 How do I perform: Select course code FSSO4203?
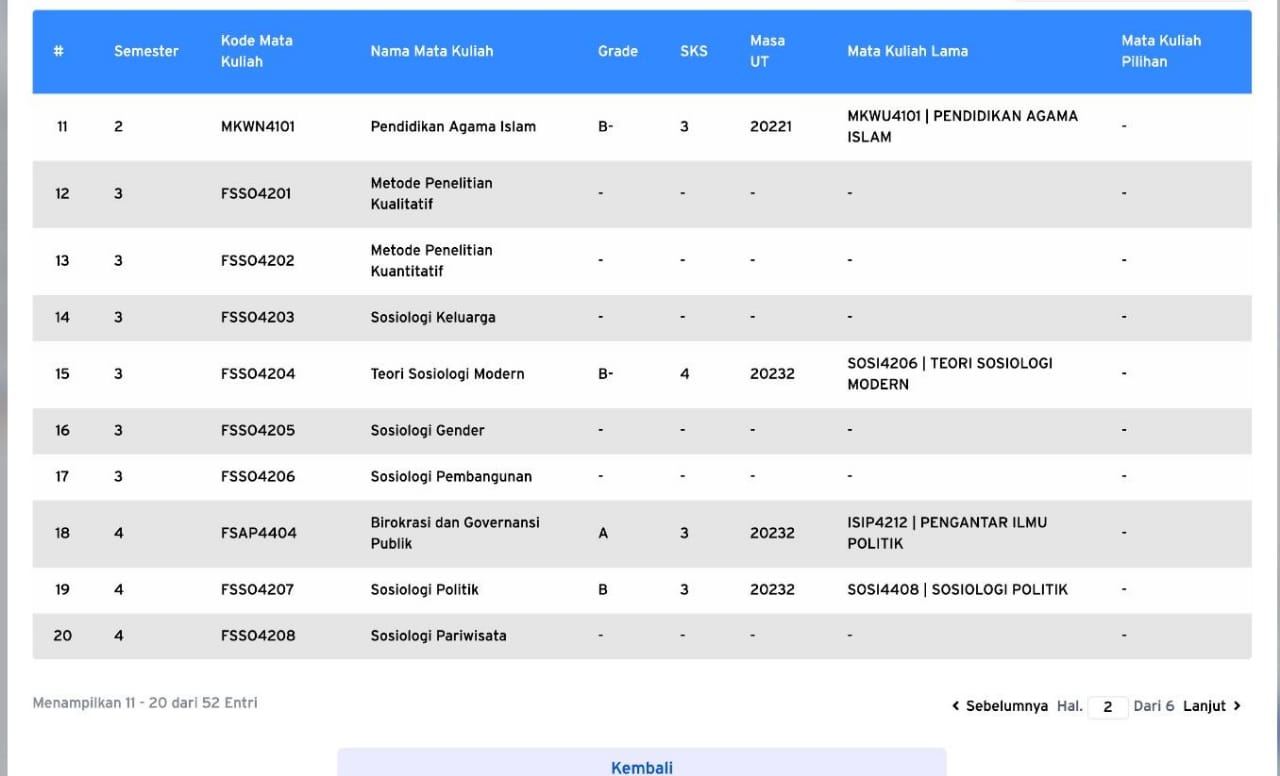click(x=258, y=318)
